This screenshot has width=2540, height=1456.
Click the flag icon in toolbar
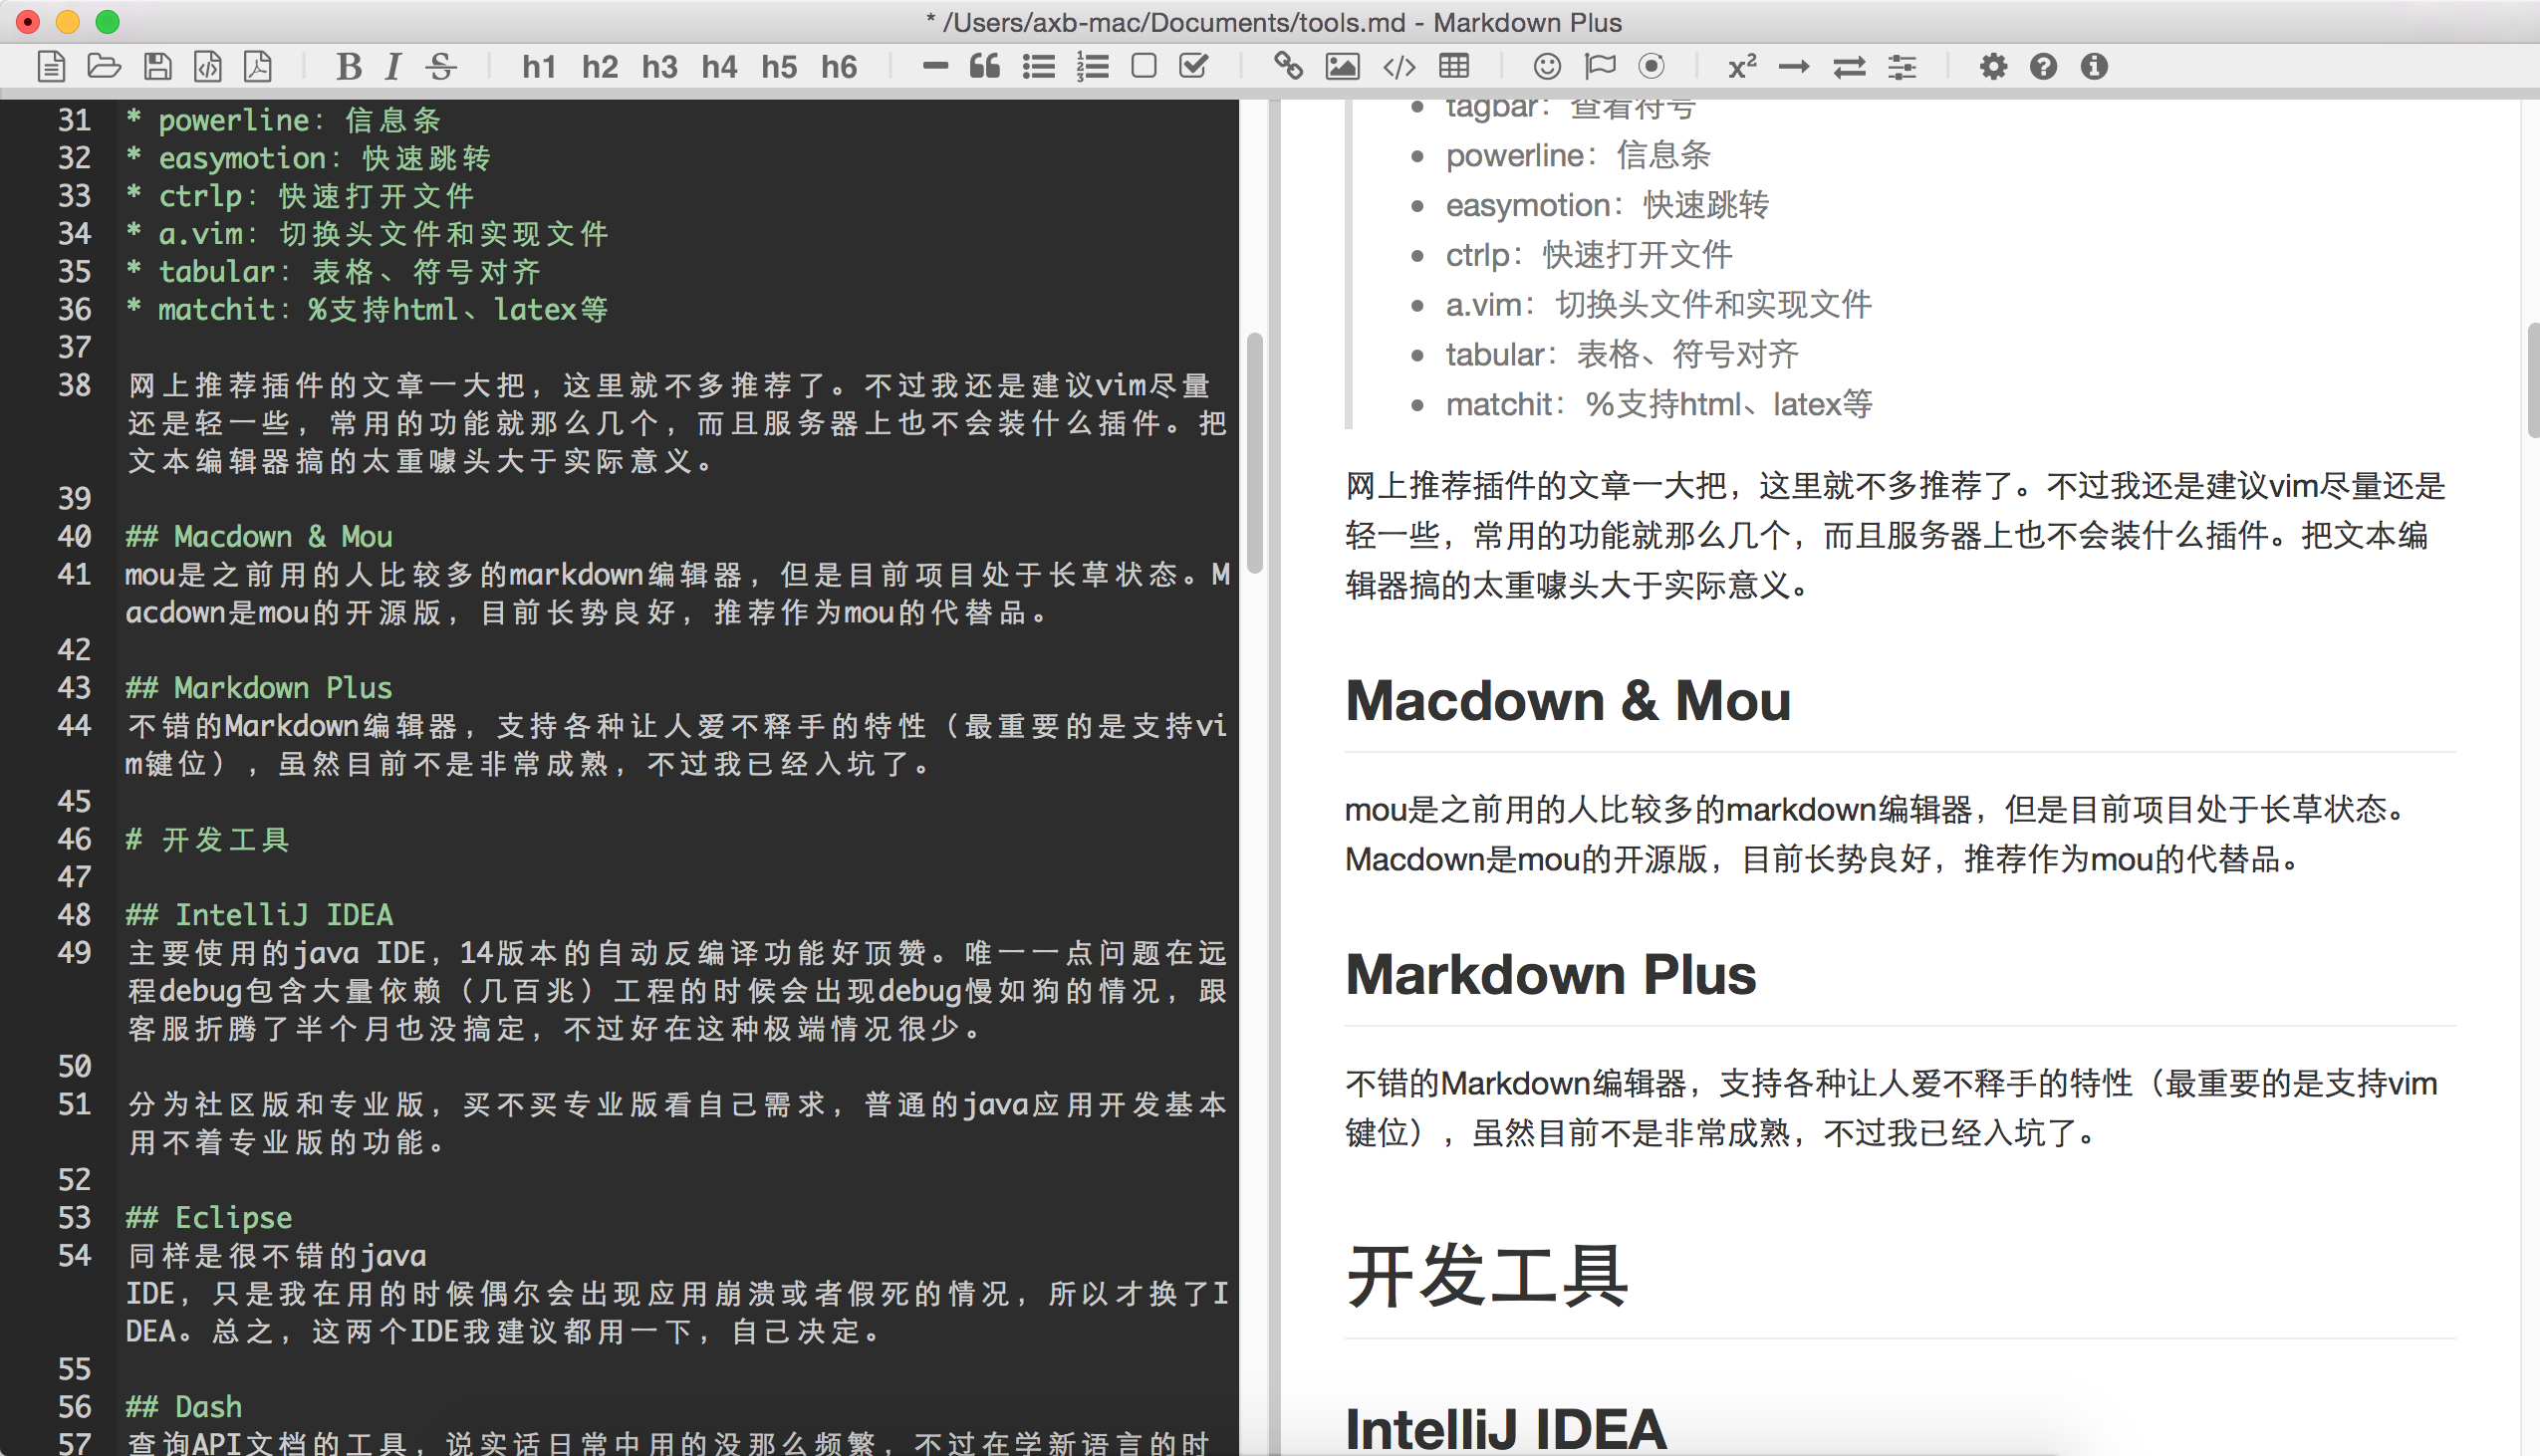(1600, 67)
